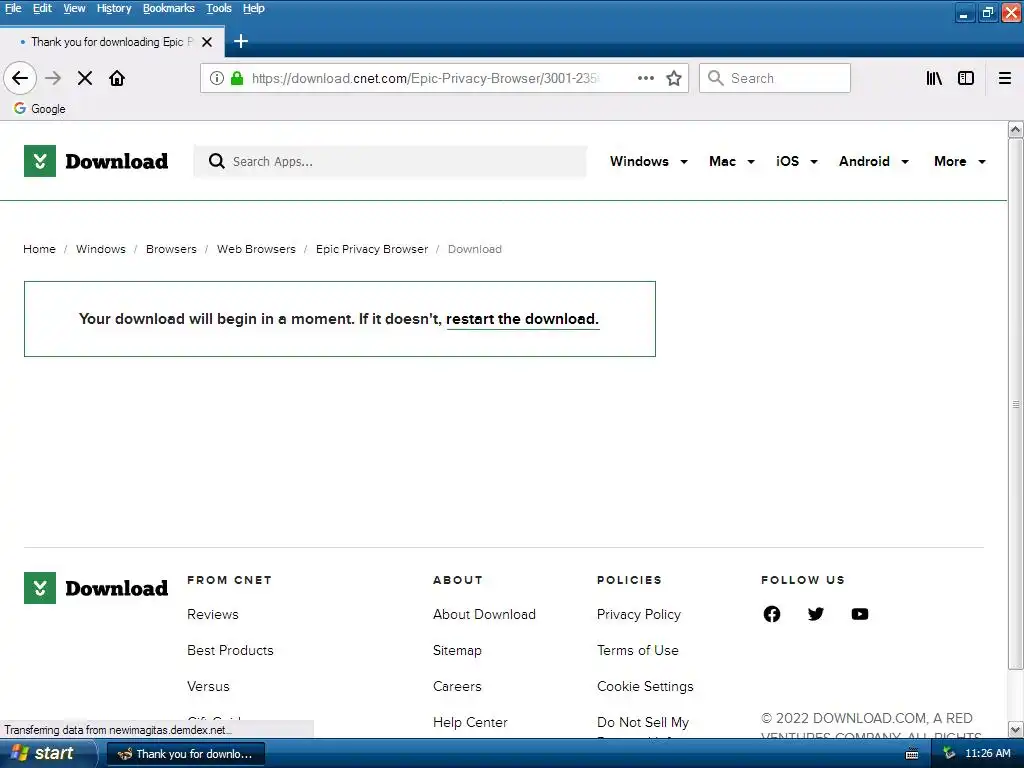1024x768 pixels.
Task: Click the page scrollbar down arrow
Action: 1015,729
